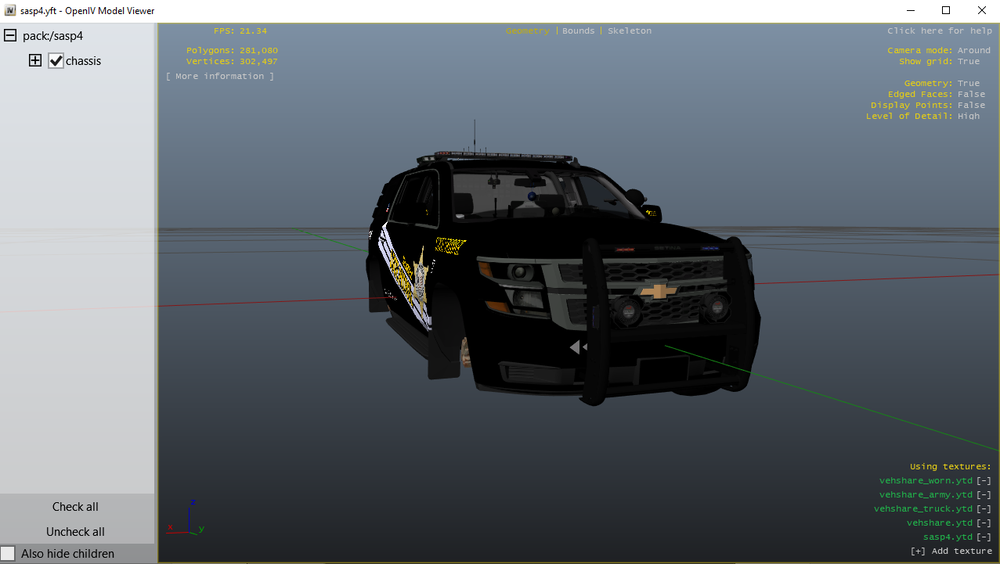Click vehshare_army.ytd texture name
This screenshot has height=564, width=1000.
(x=925, y=494)
